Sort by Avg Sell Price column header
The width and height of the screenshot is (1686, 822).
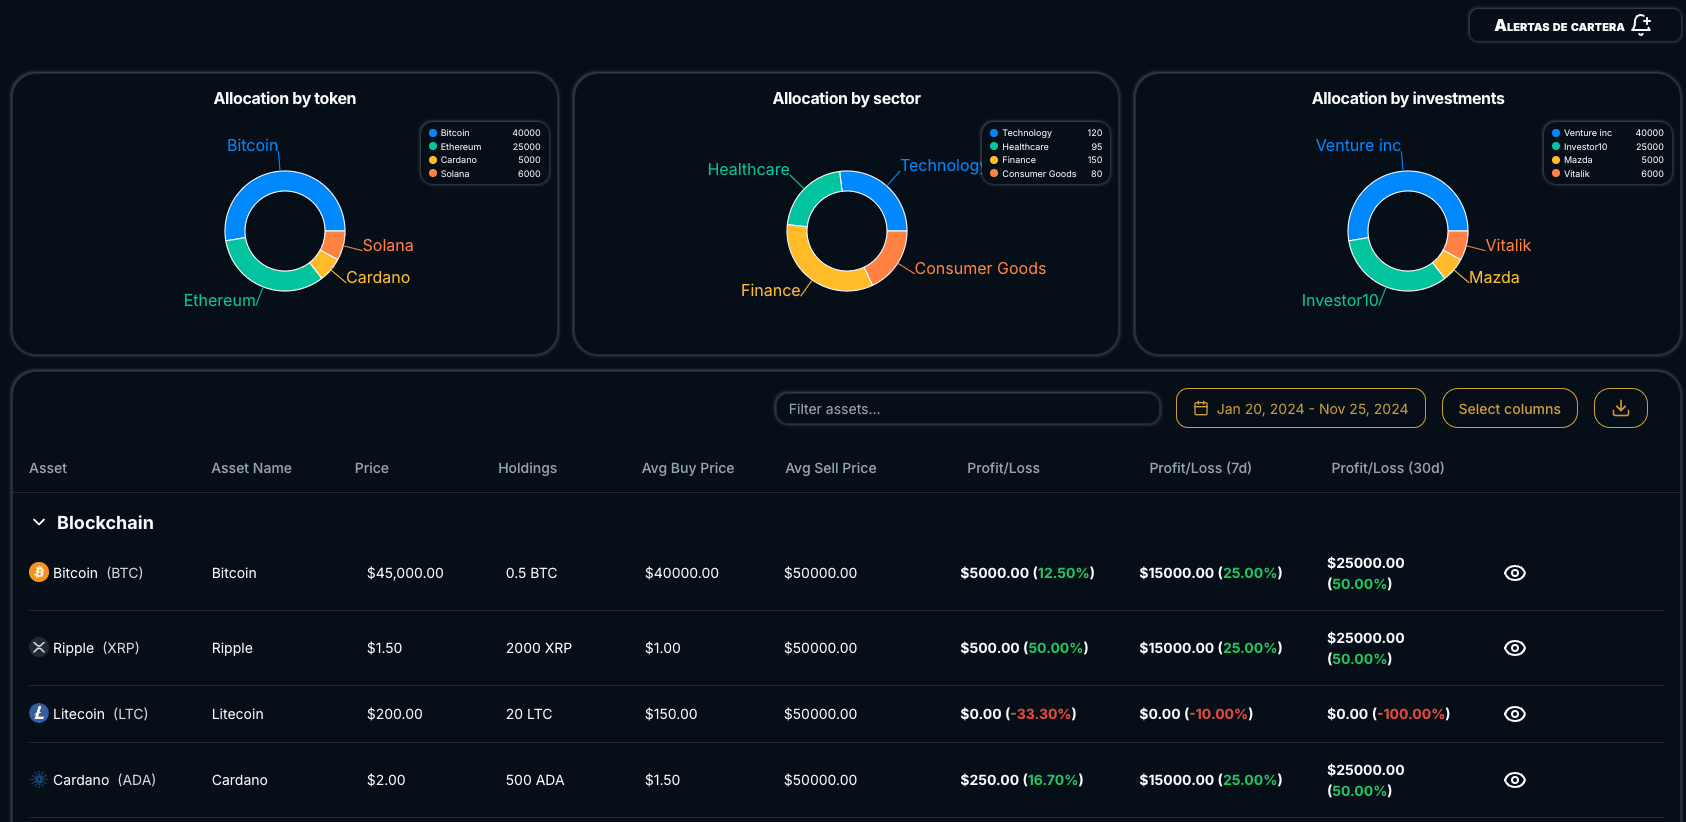coord(830,468)
